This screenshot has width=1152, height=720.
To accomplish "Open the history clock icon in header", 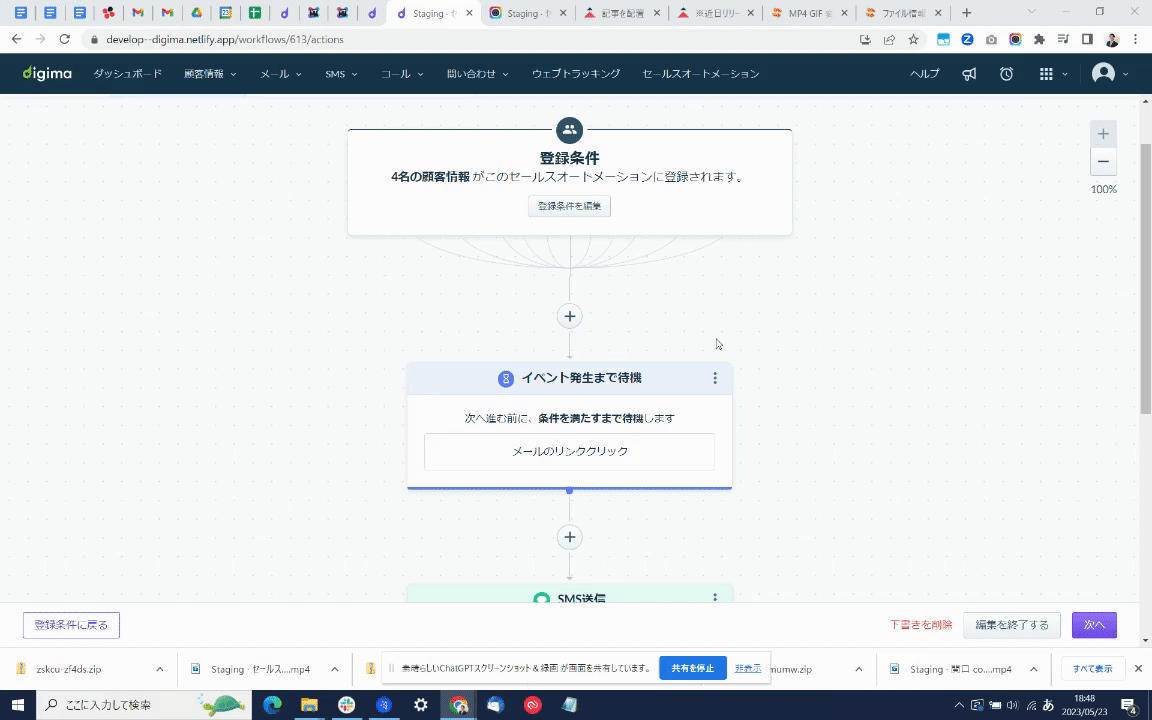I will click(1006, 73).
